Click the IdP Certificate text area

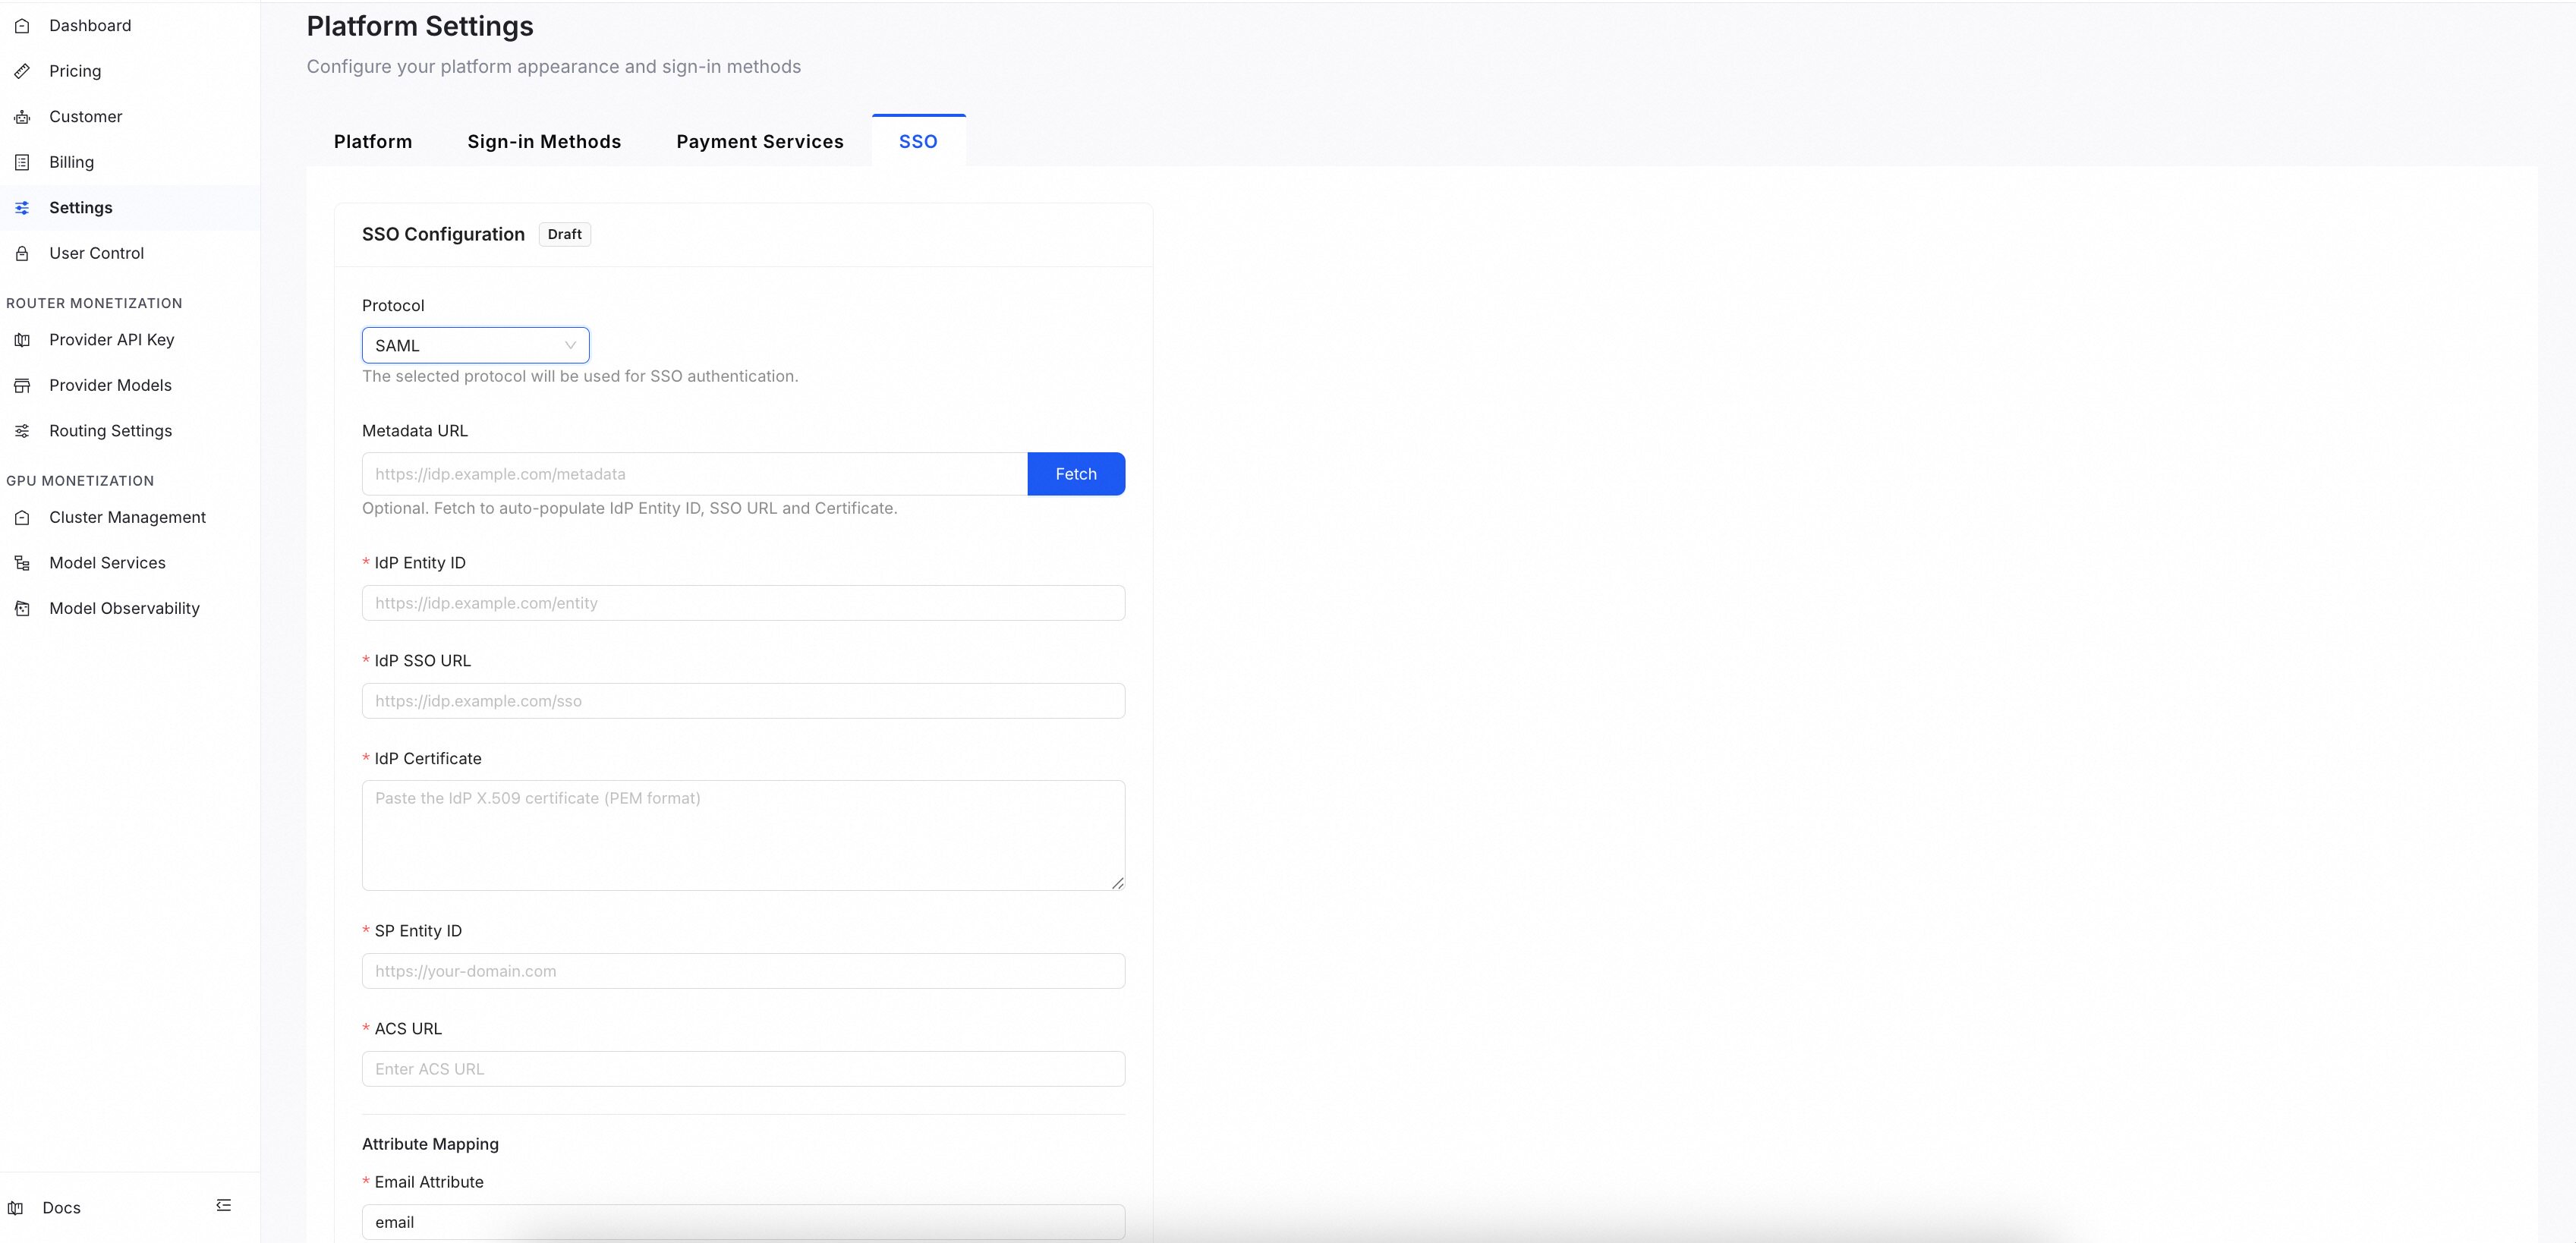[x=743, y=835]
